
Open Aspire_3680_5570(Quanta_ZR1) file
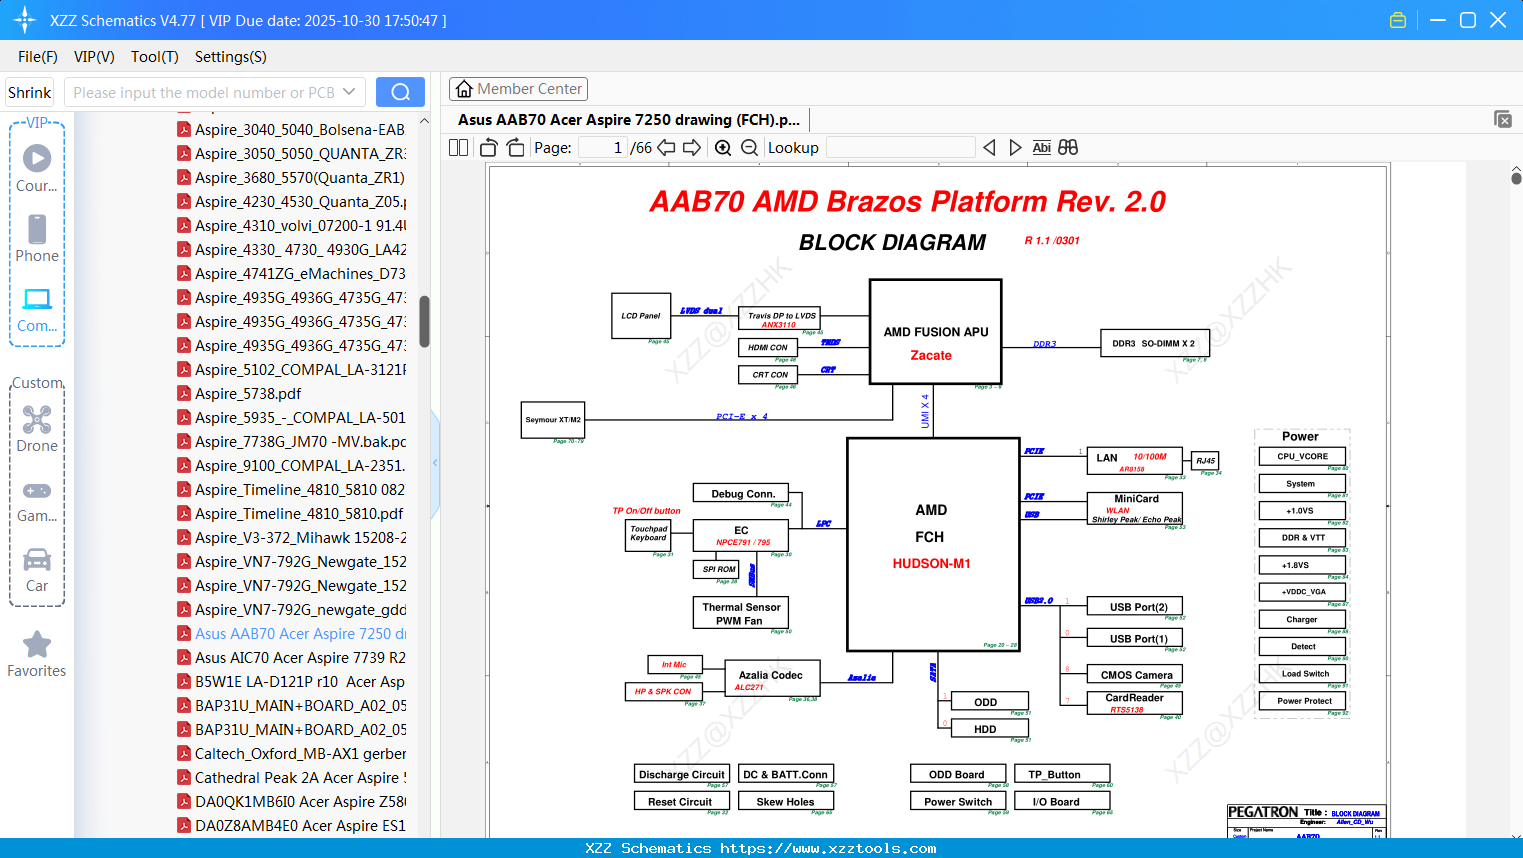click(291, 177)
